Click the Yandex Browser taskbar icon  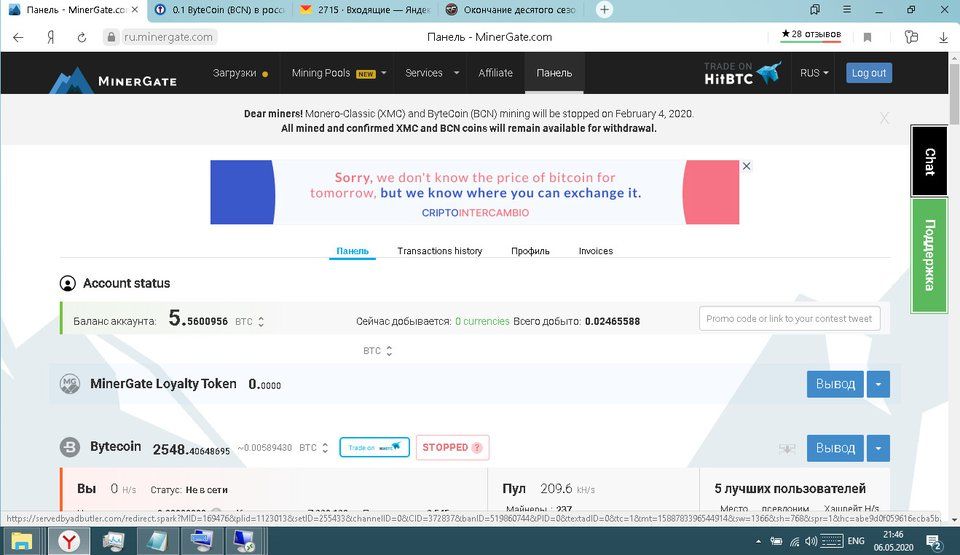click(69, 542)
